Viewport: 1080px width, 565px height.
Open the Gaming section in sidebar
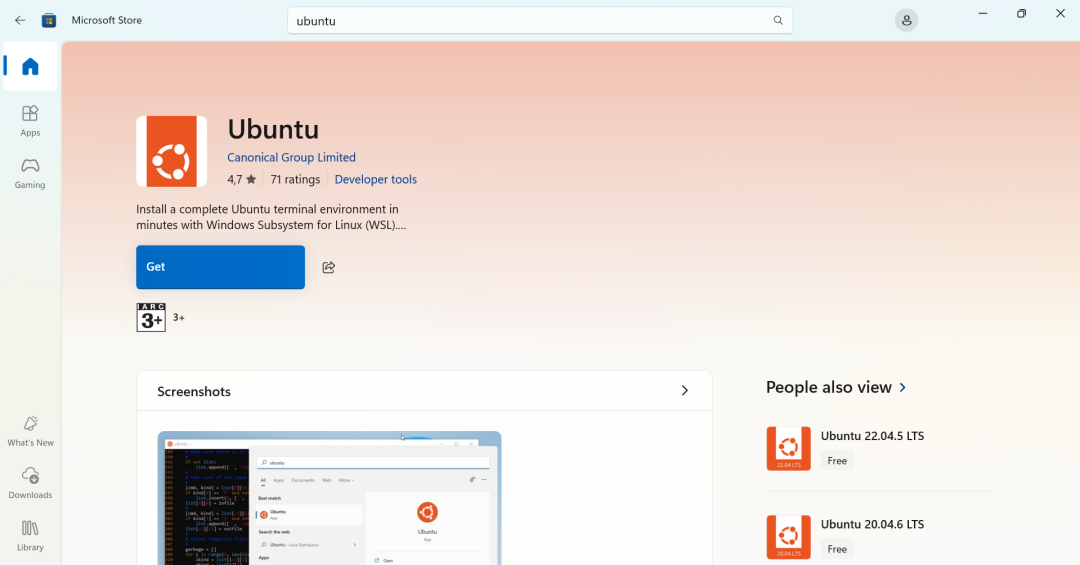[30, 173]
